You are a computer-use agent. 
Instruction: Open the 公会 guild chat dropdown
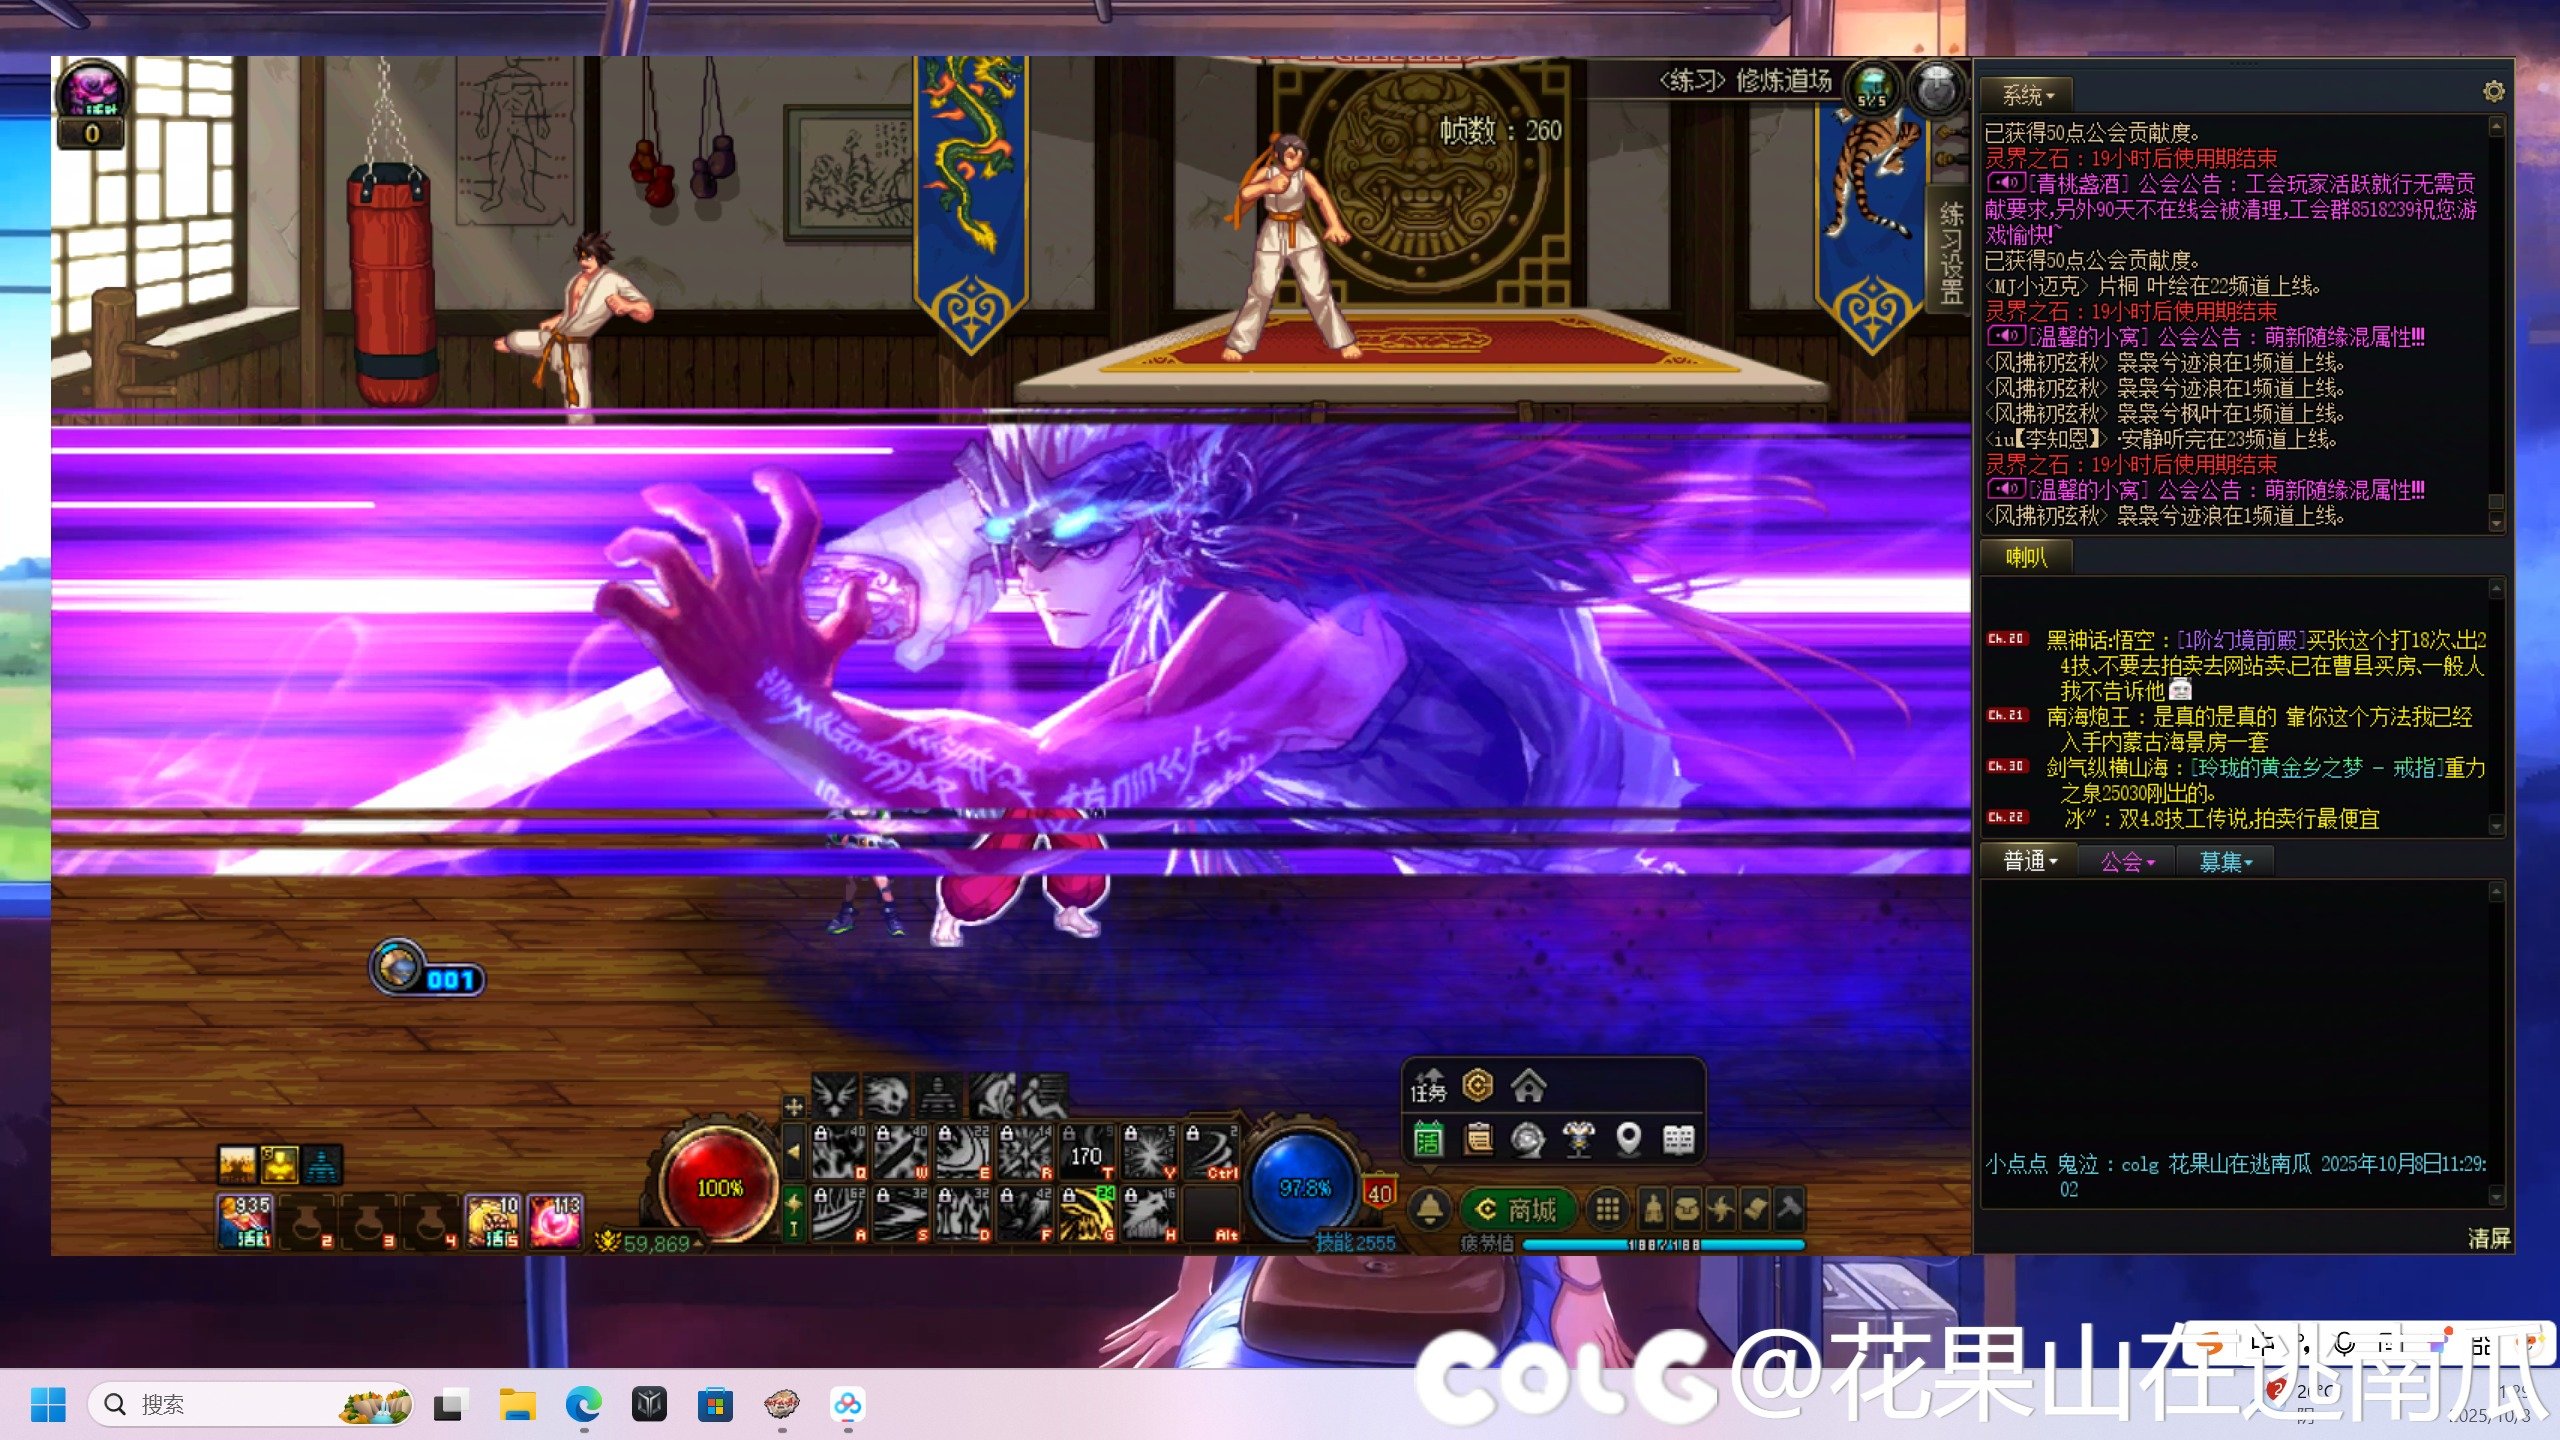tap(2127, 861)
